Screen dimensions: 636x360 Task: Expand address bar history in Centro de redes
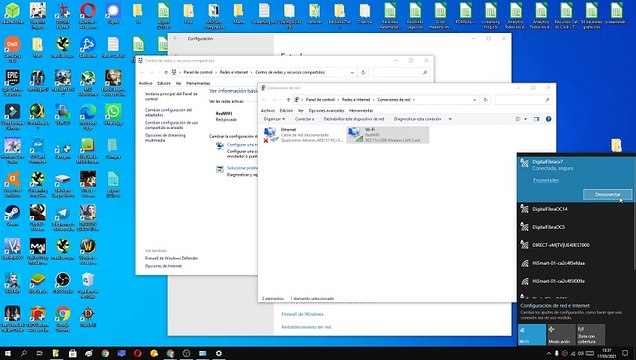(352, 73)
